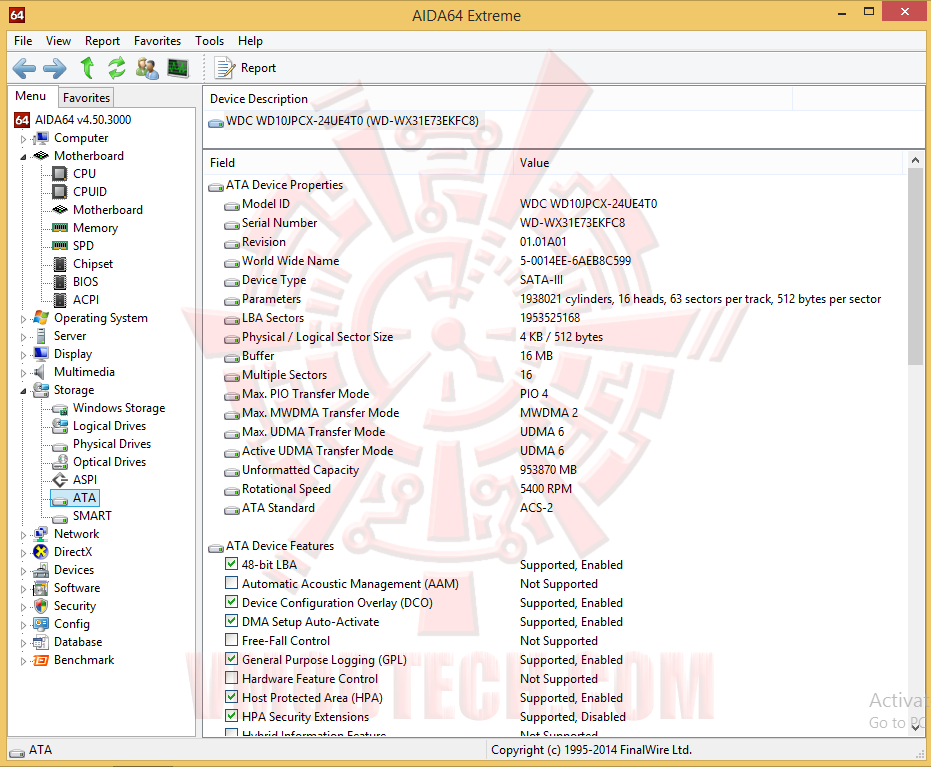Sort by the Field column header

(359, 163)
